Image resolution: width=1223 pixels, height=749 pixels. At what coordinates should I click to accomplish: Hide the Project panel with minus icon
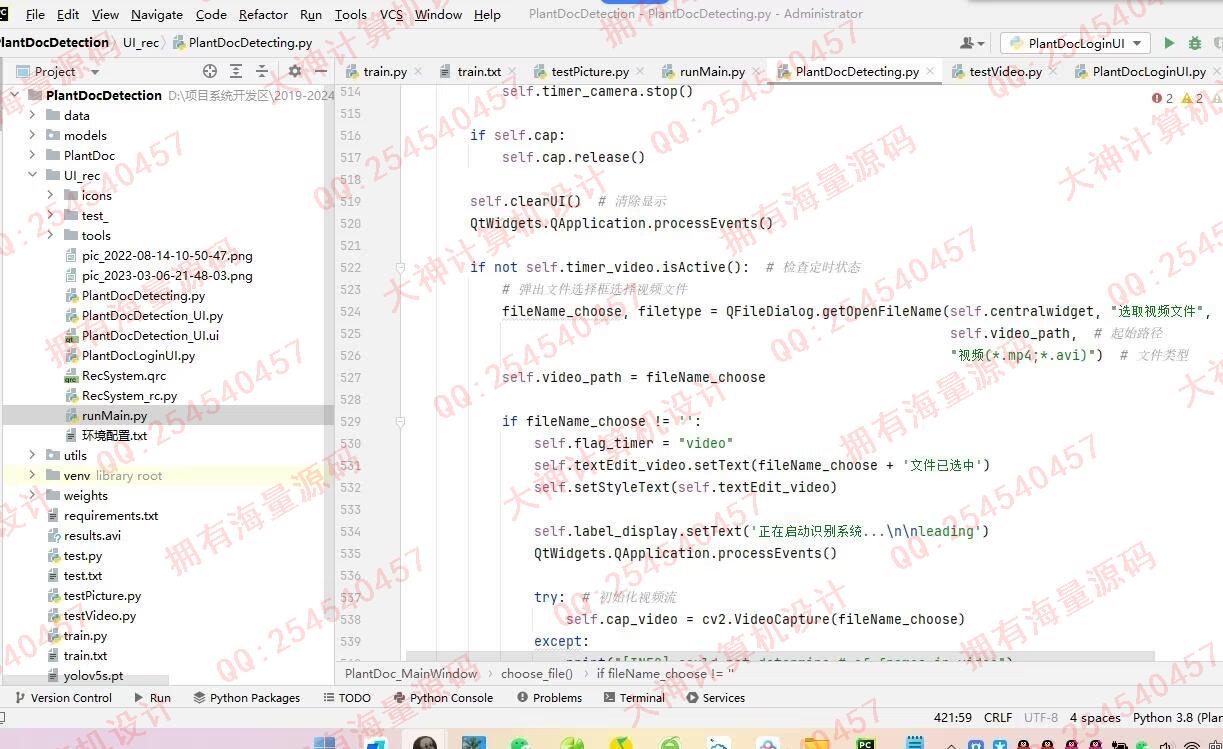click(x=320, y=71)
